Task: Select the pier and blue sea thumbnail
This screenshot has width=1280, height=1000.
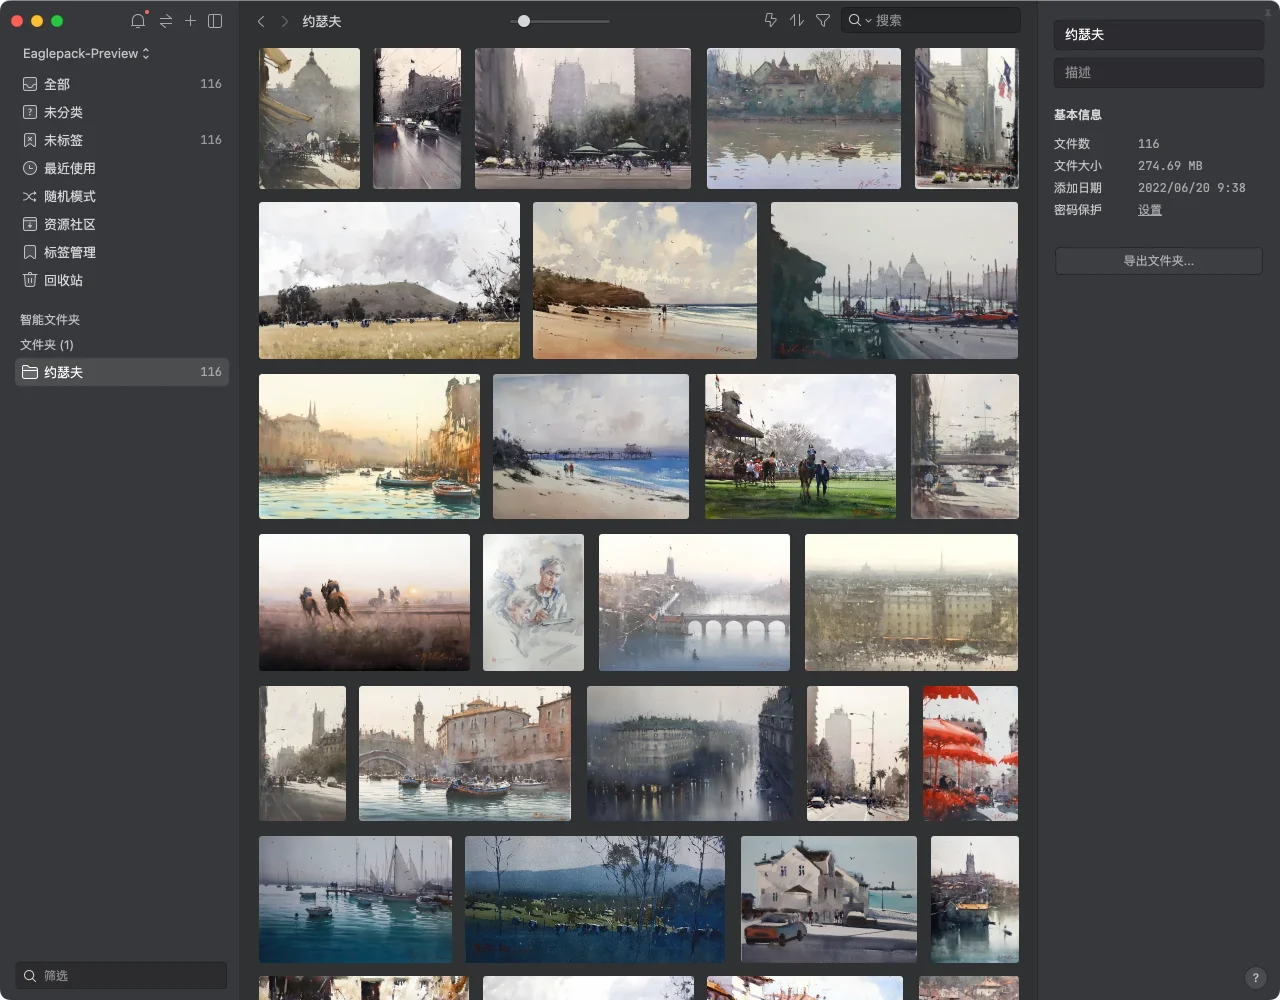Action: pyautogui.click(x=591, y=446)
